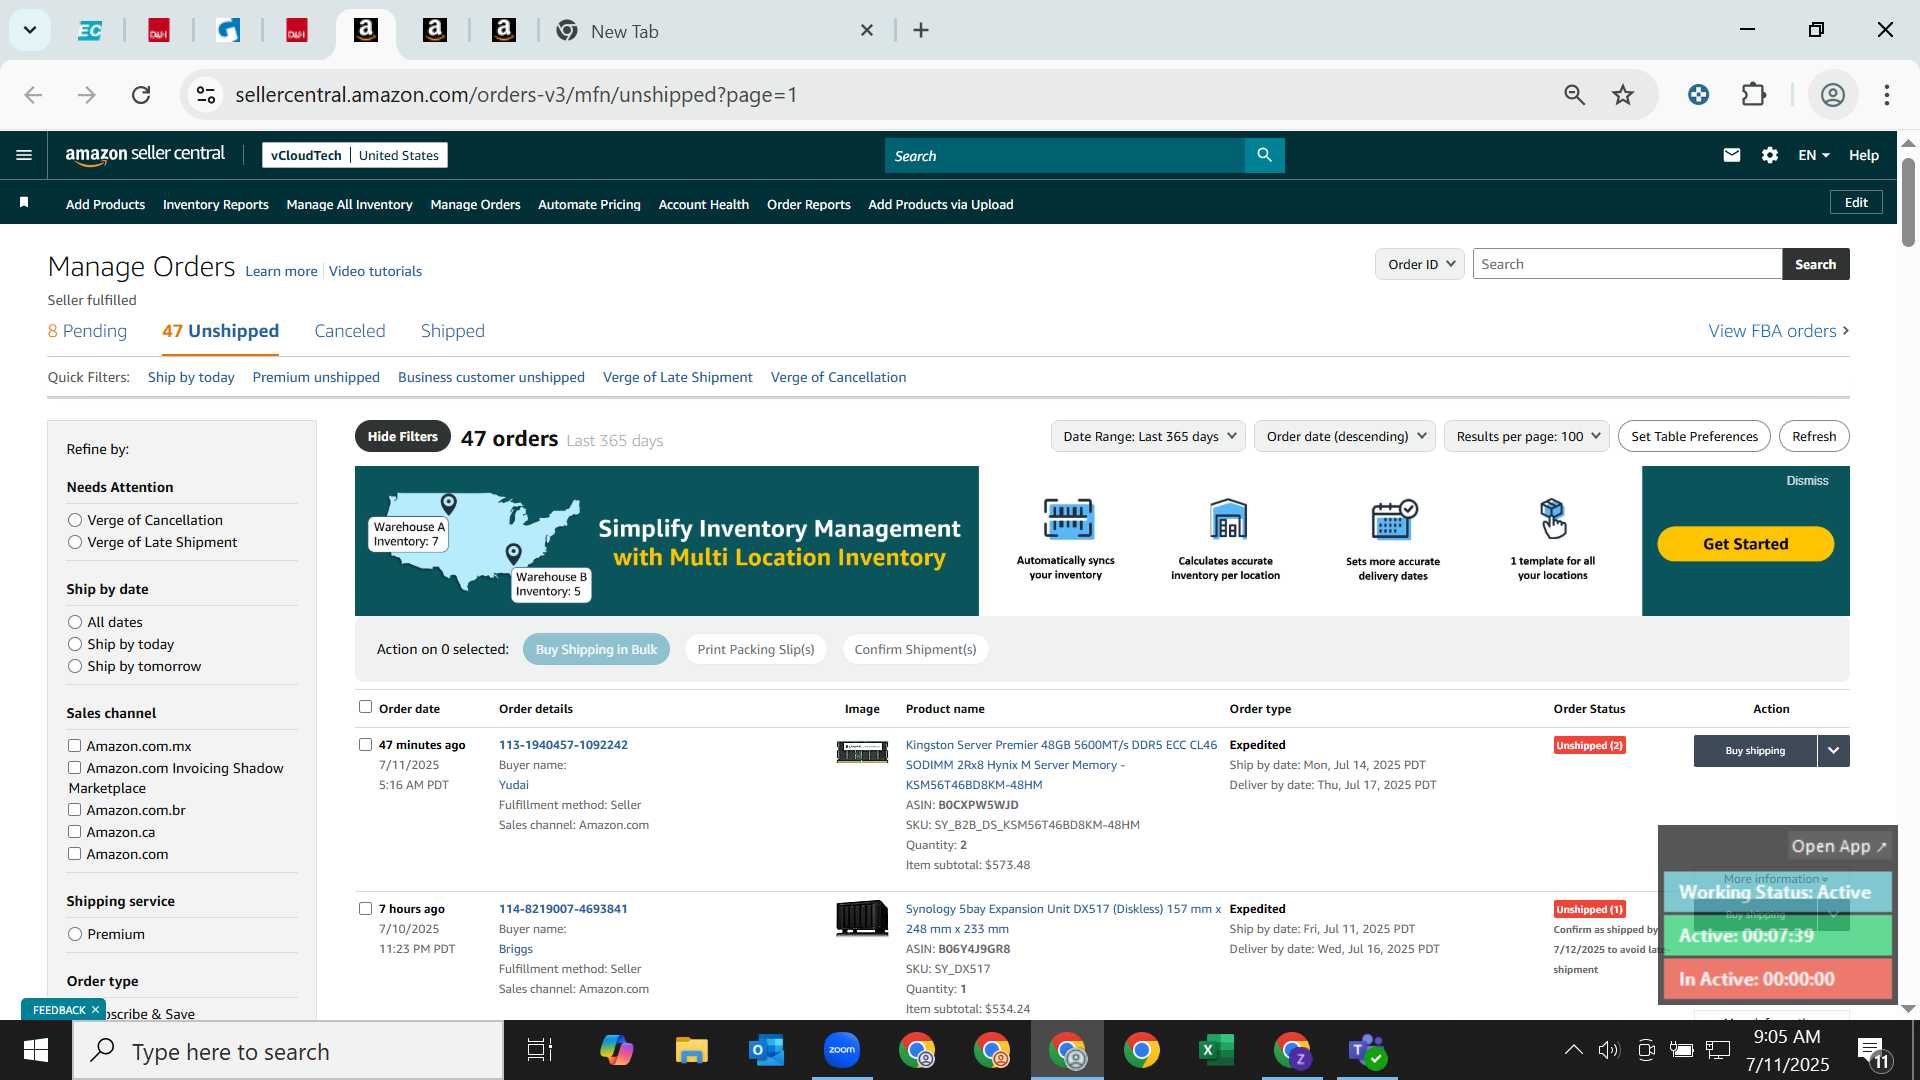Open Zoom from the taskbar
Screen dimensions: 1920x1080
click(842, 1050)
